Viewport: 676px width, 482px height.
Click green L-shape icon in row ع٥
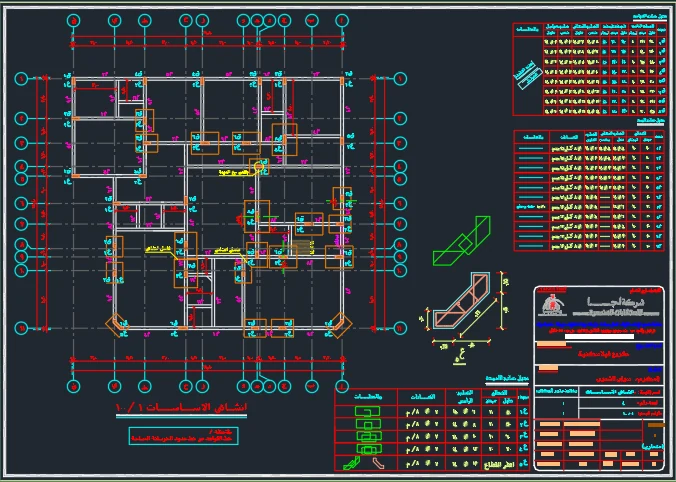351,464
